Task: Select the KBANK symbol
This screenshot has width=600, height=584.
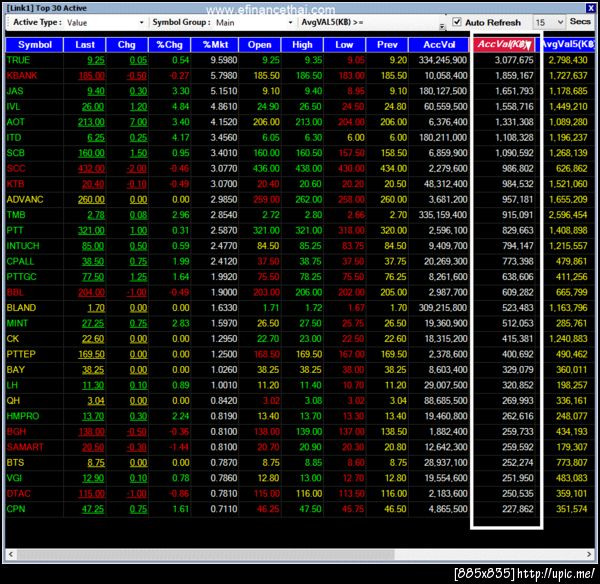Action: pos(22,76)
